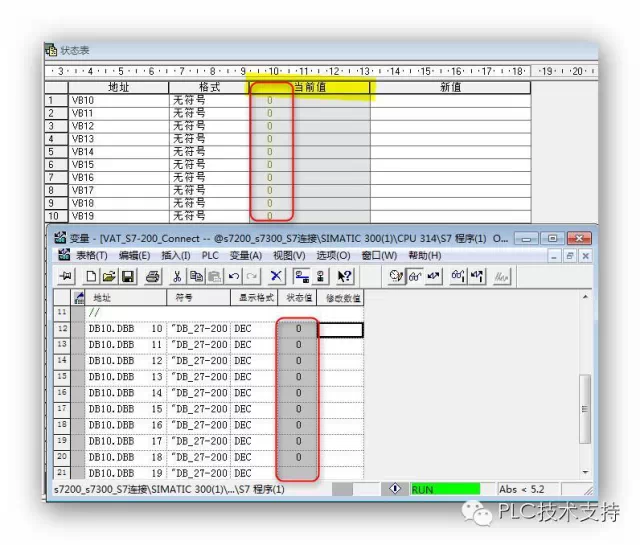Screen dimensions: 640x545
Task: Click the 变量 window title bar icon
Action: 60,238
